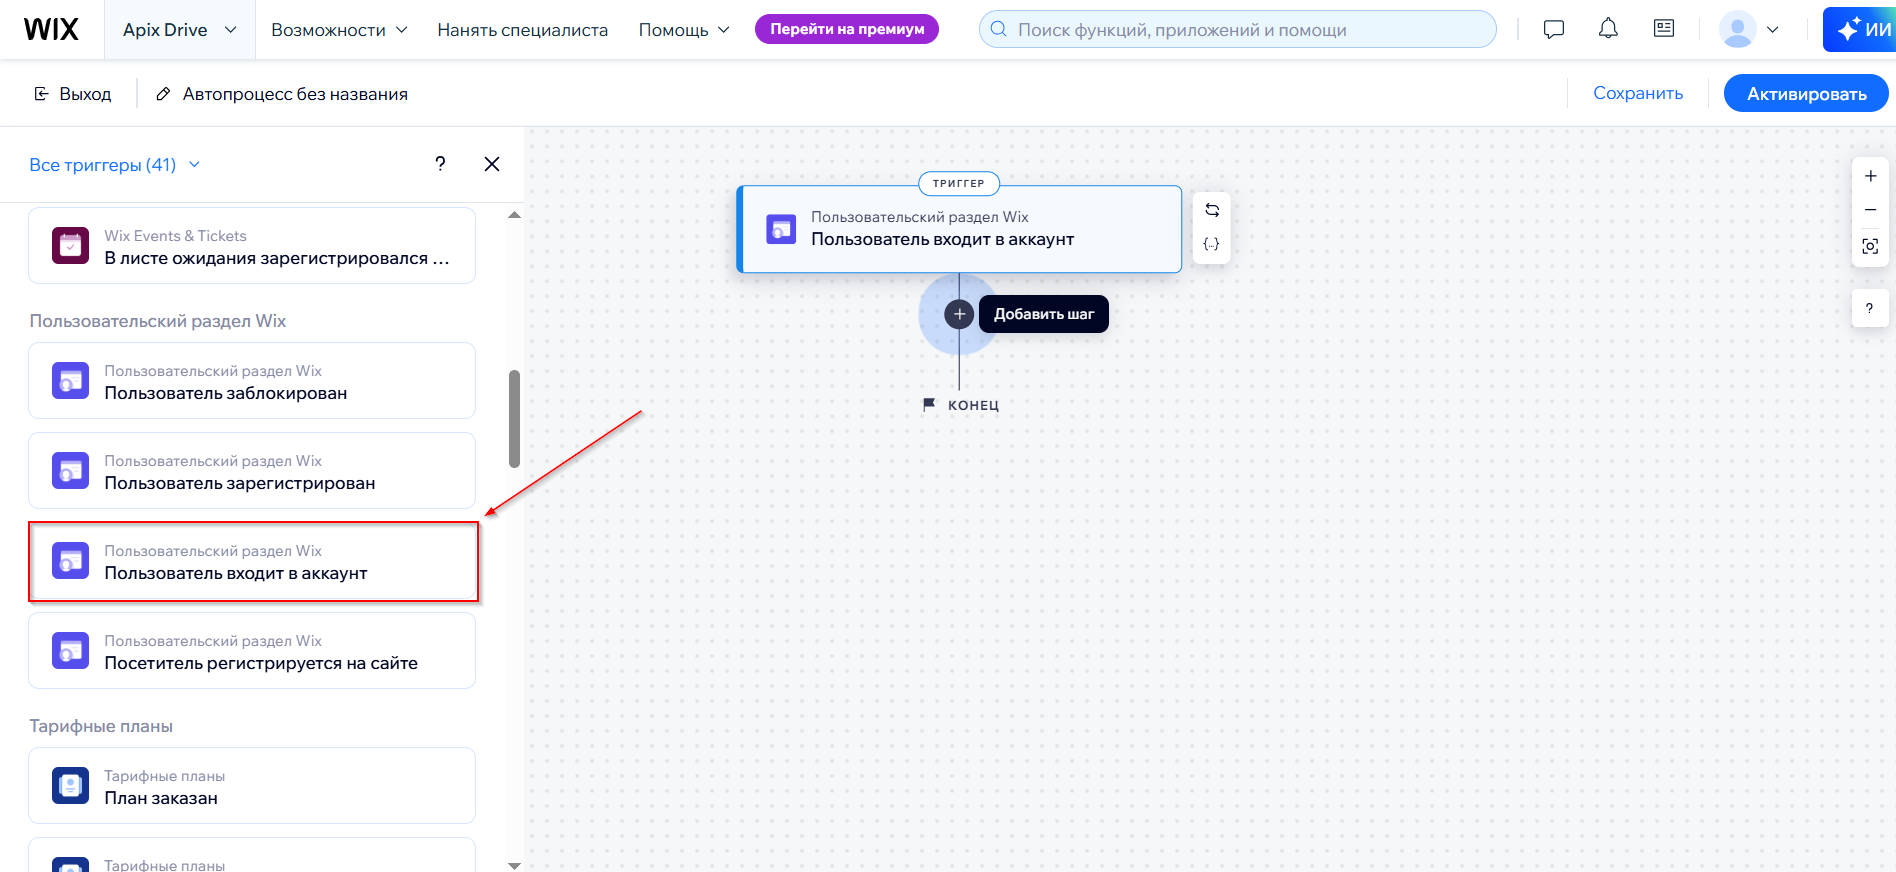Screen dimensions: 1896x872
Task: Select trigger В листе ожидания зарегистрировался
Action: pyautogui.click(x=252, y=246)
